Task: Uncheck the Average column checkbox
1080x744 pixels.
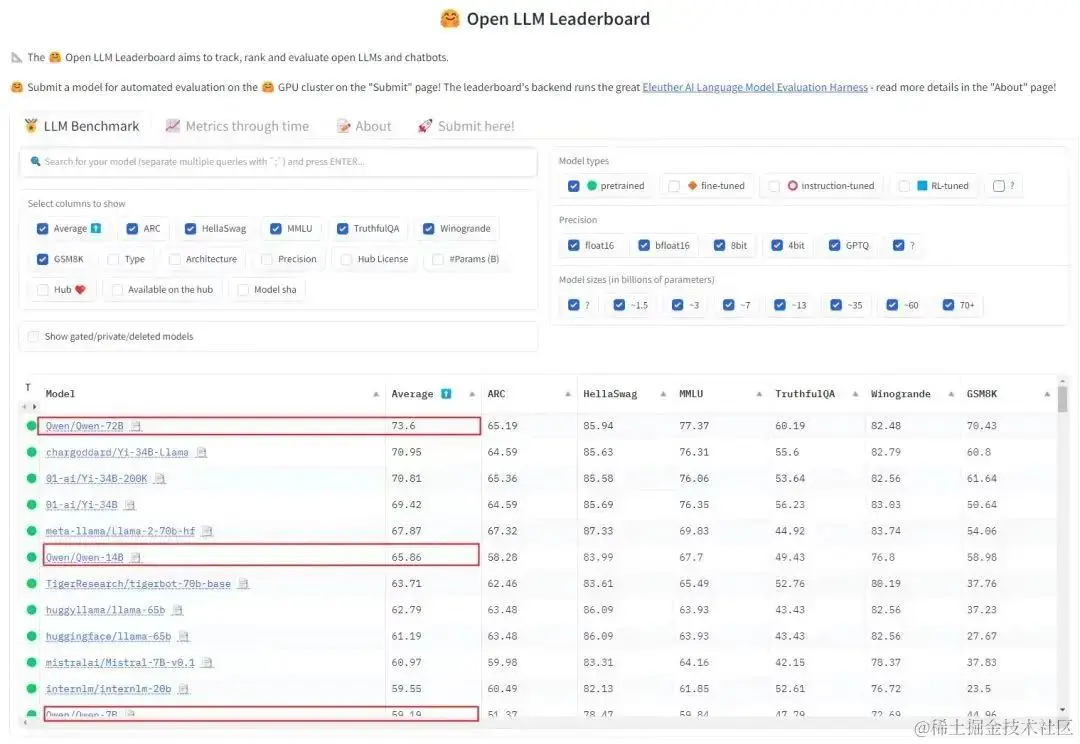Action: 43,229
